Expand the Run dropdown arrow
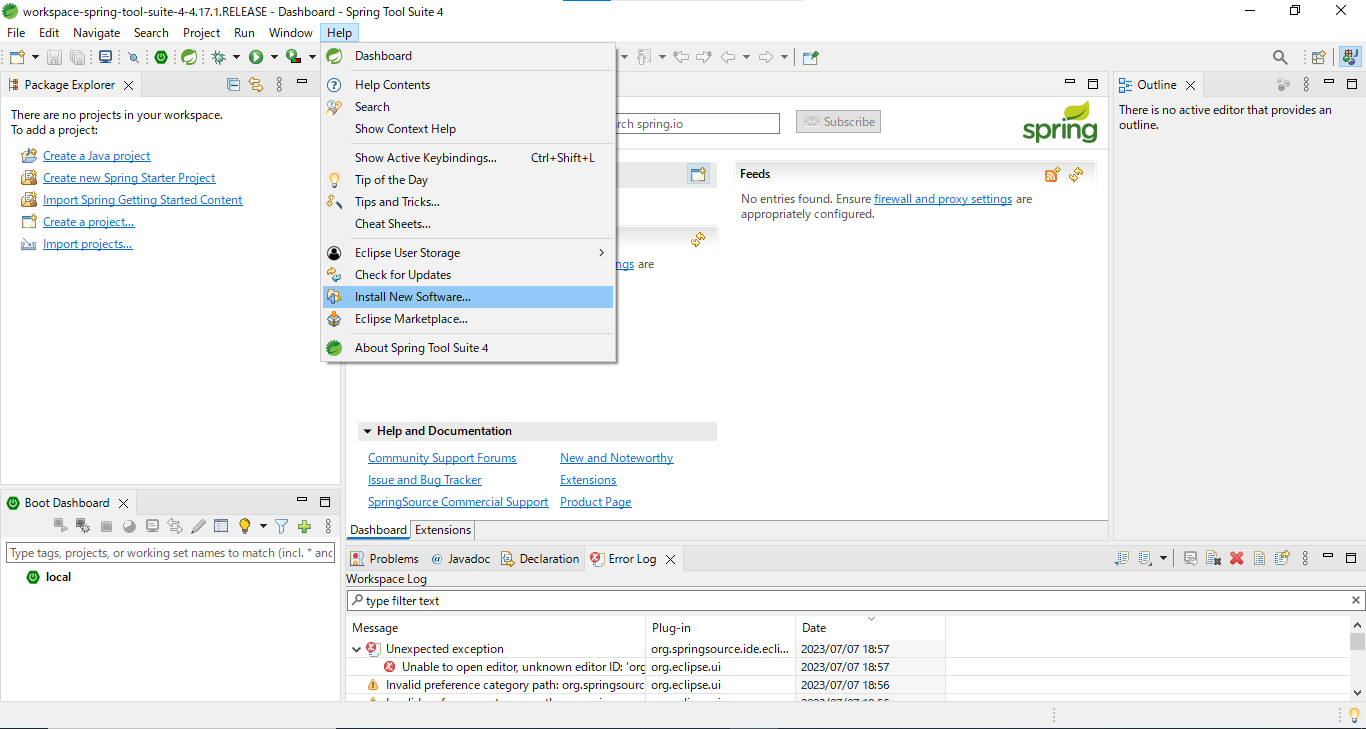The image size is (1366, 729). [273, 57]
